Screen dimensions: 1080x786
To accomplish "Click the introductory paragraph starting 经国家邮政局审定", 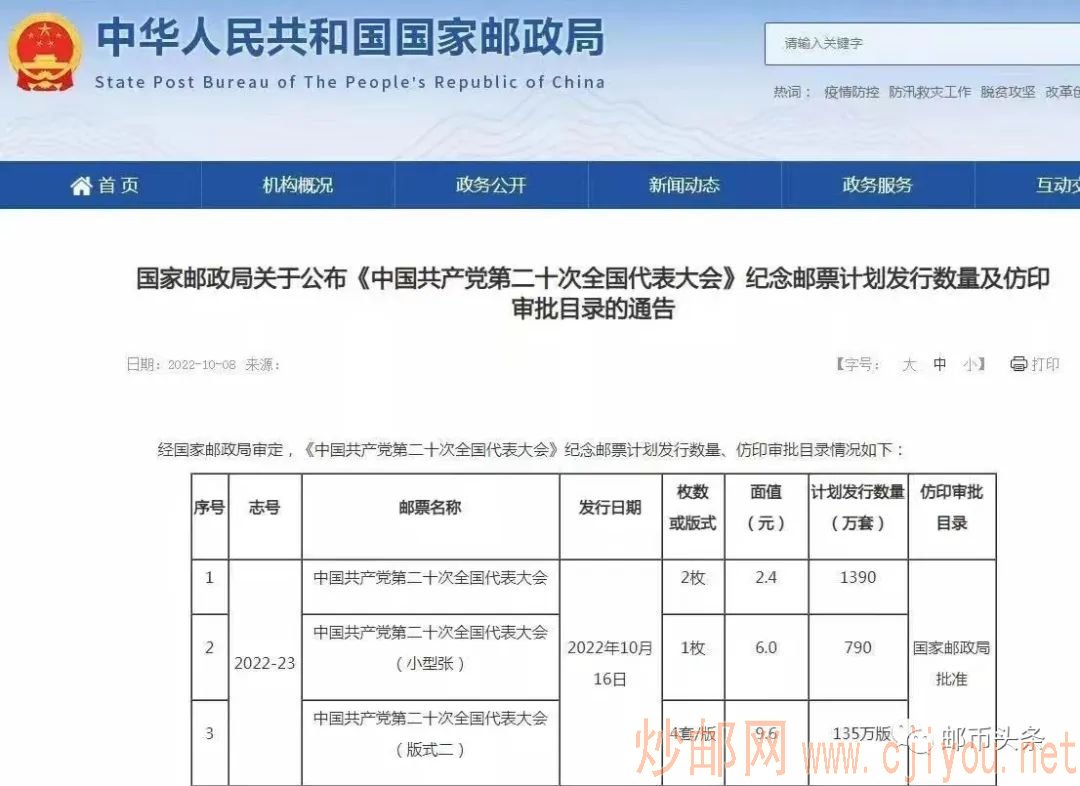I will click(x=530, y=451).
